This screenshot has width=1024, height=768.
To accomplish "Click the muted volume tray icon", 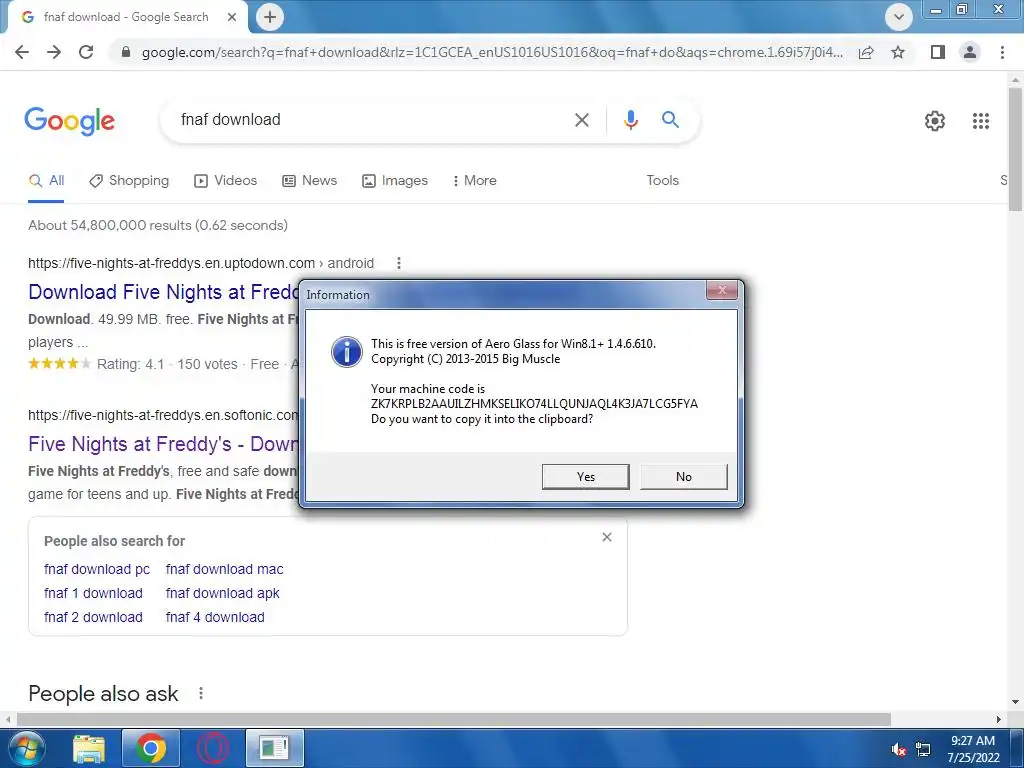I will click(x=899, y=749).
